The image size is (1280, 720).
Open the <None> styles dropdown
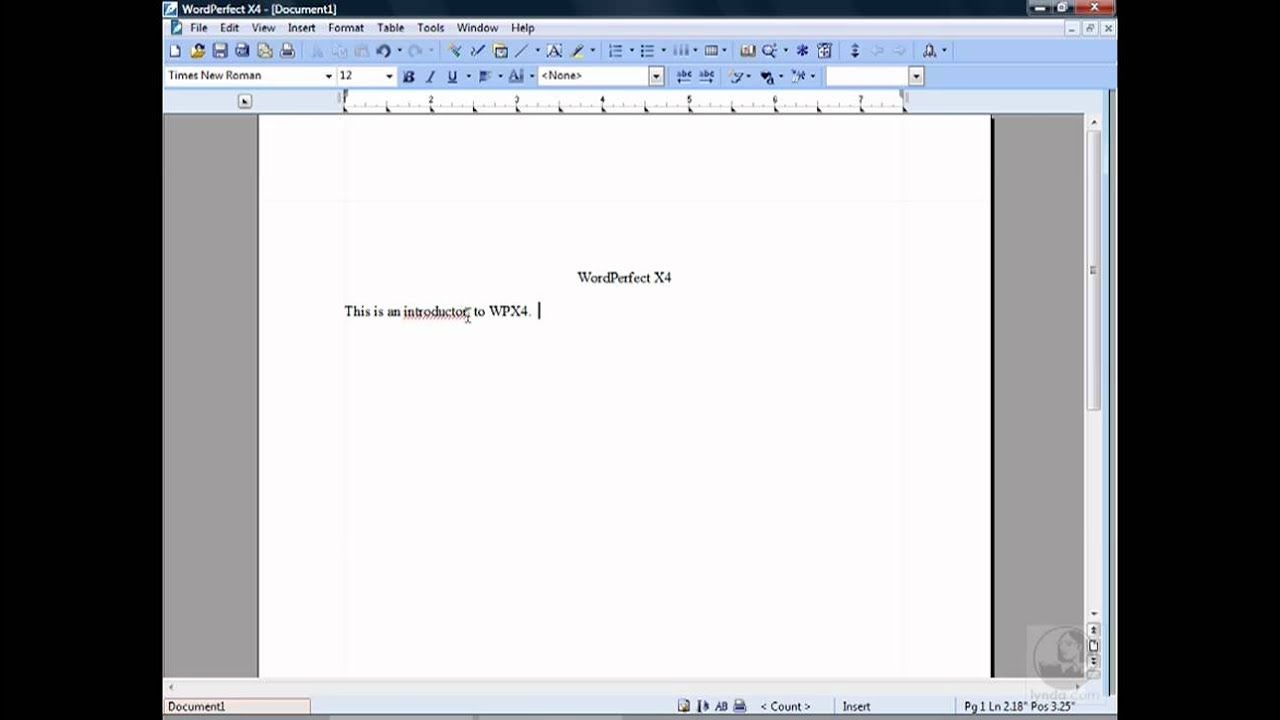(x=656, y=76)
